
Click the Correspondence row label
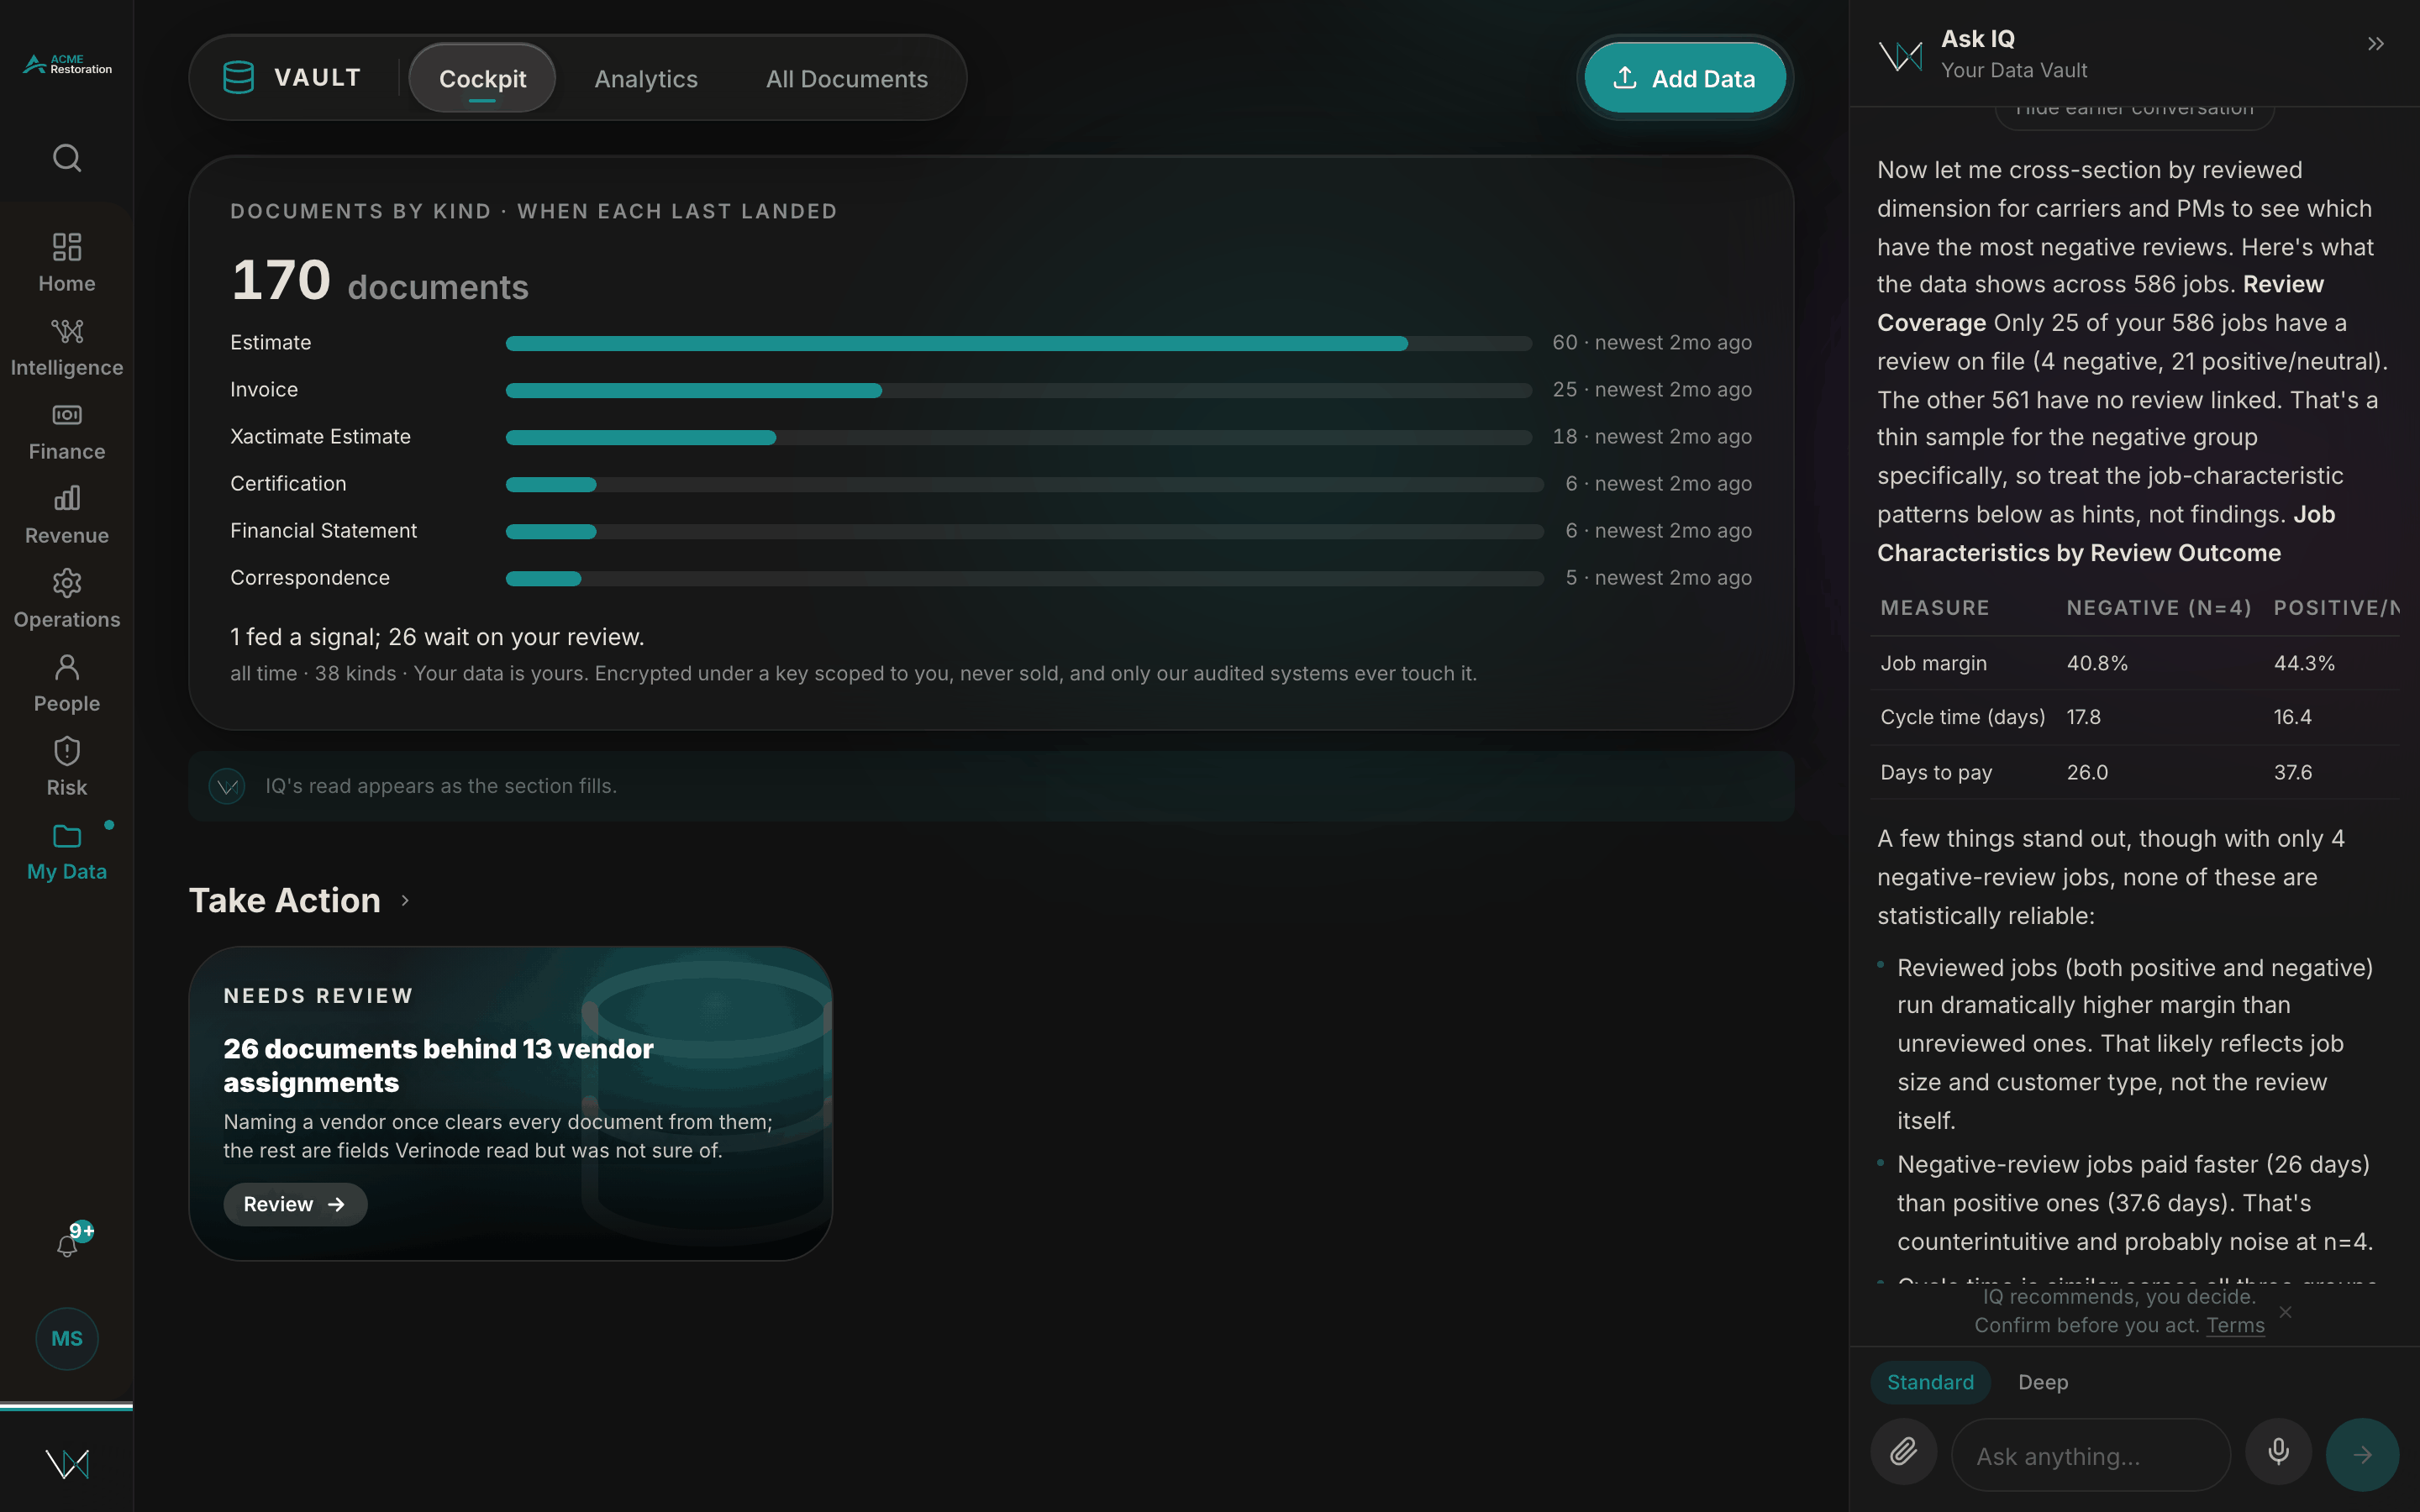point(310,577)
